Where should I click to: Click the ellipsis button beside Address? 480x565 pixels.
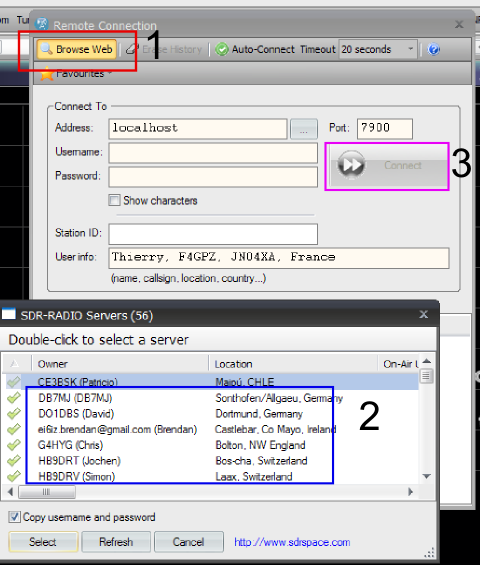pyautogui.click(x=304, y=129)
